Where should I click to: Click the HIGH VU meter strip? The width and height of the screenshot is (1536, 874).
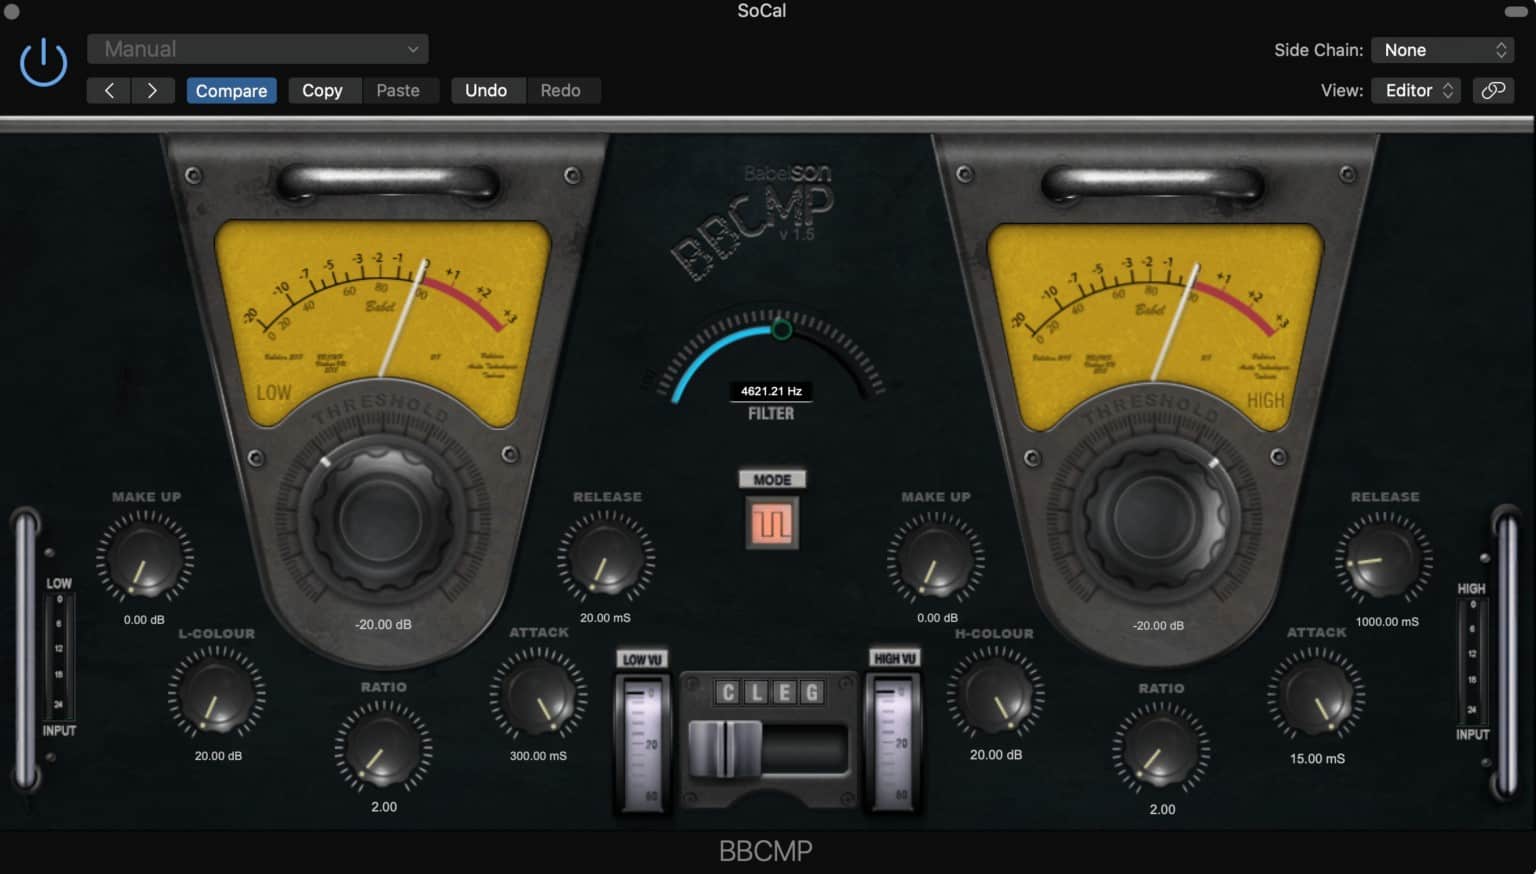pyautogui.click(x=893, y=743)
